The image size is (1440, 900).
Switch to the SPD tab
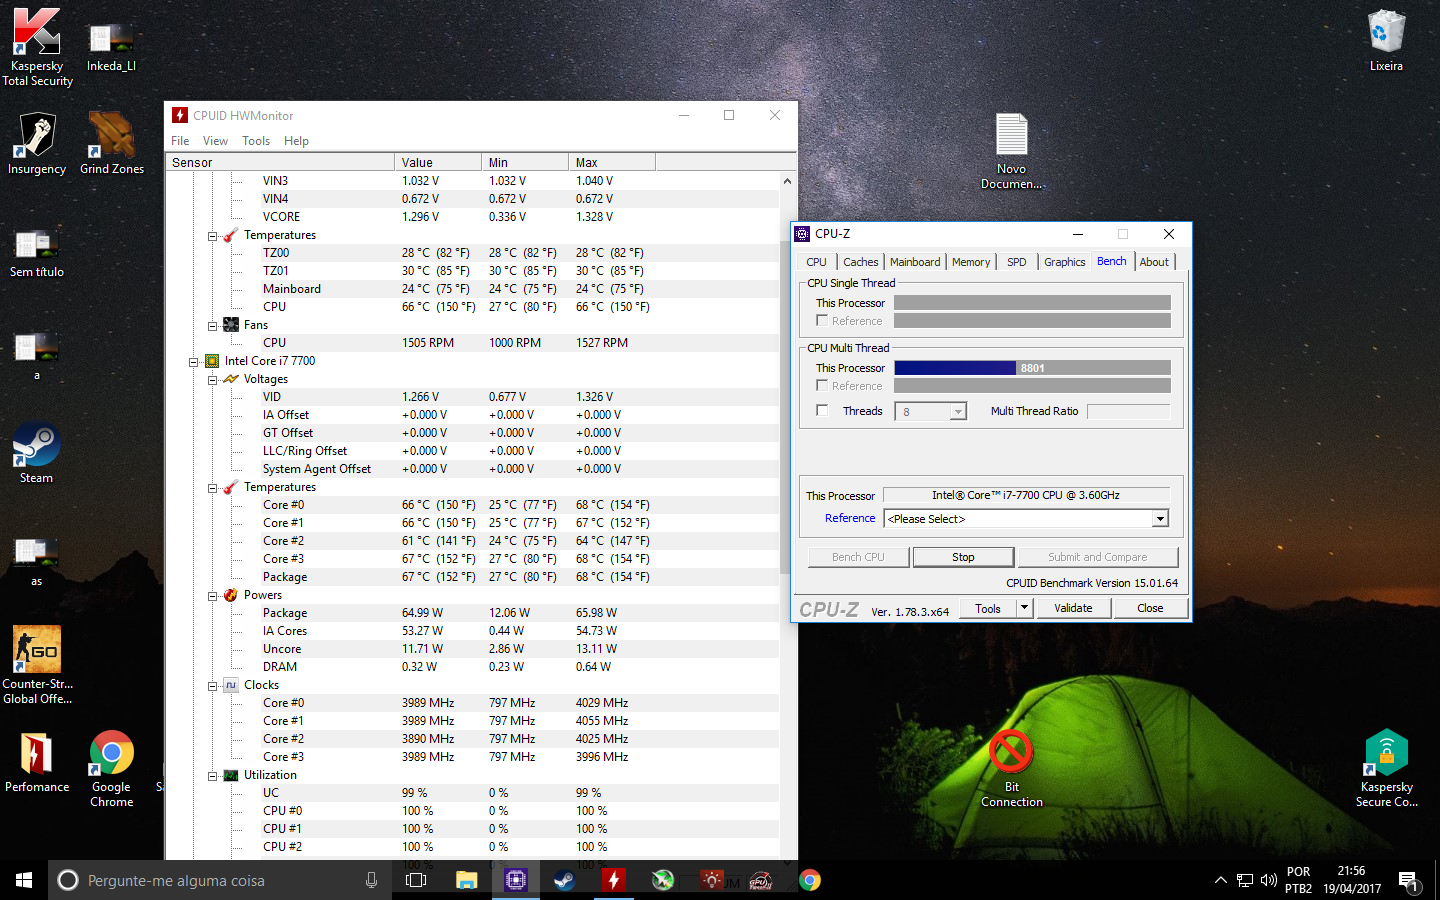pyautogui.click(x=1016, y=262)
